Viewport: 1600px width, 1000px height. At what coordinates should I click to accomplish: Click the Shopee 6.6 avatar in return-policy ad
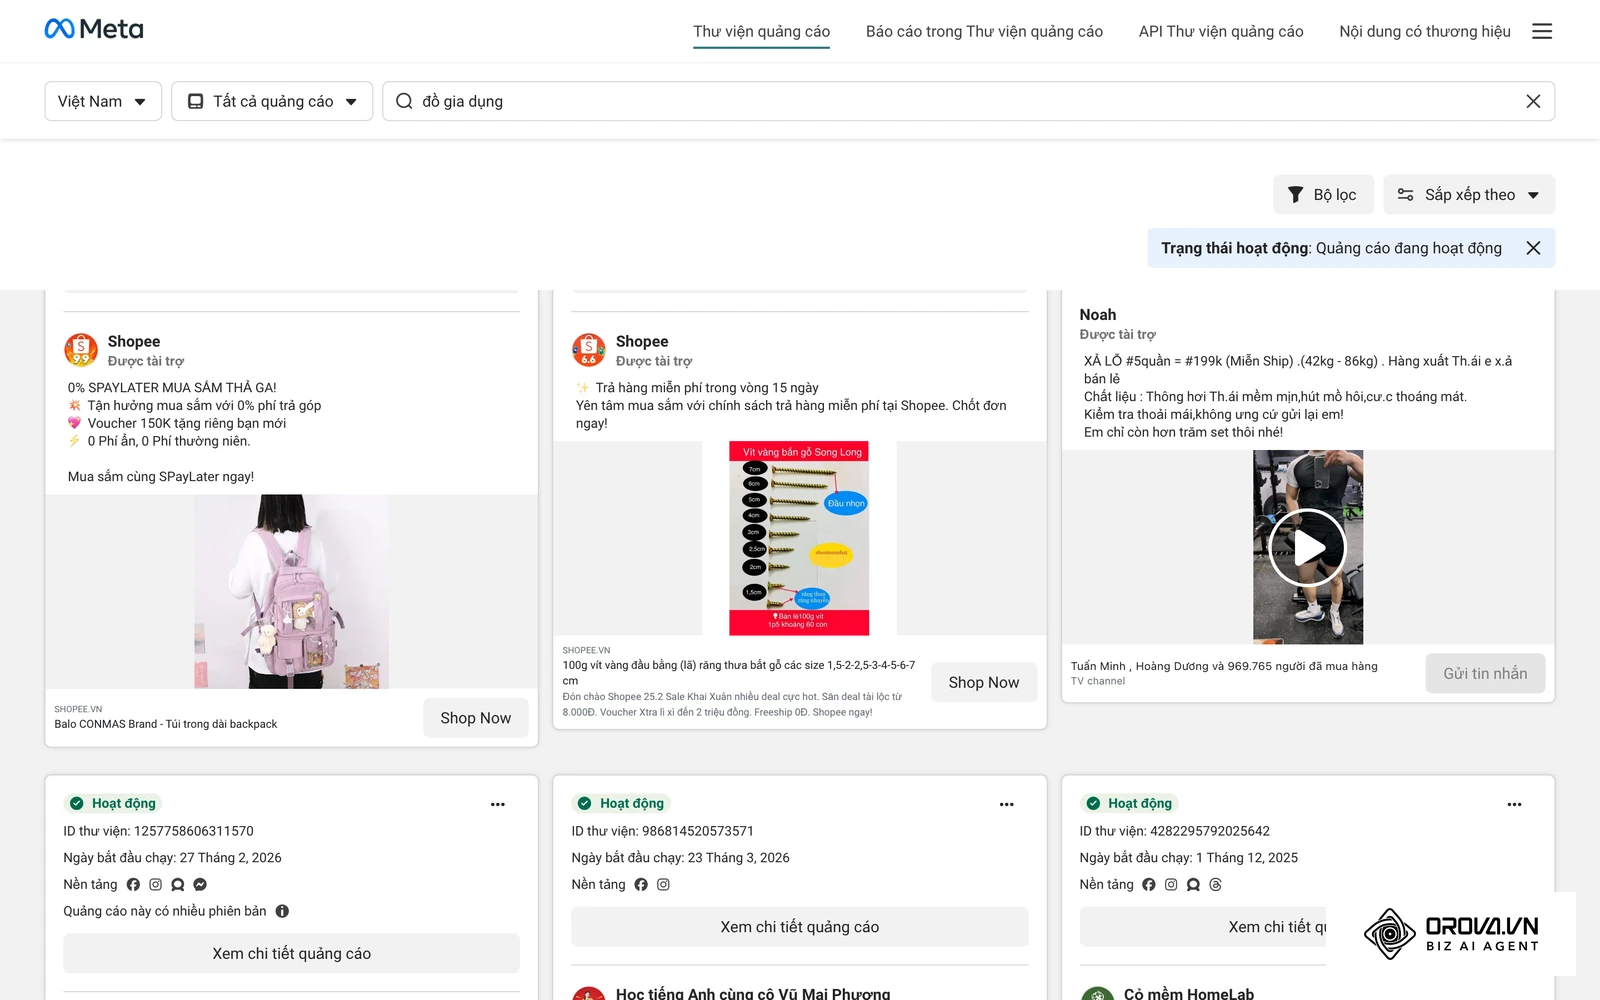click(x=589, y=350)
